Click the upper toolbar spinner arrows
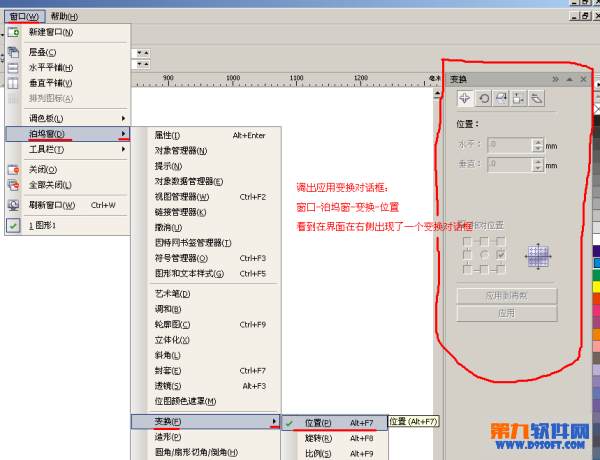This screenshot has width=600, height=460. pyautogui.click(x=143, y=53)
